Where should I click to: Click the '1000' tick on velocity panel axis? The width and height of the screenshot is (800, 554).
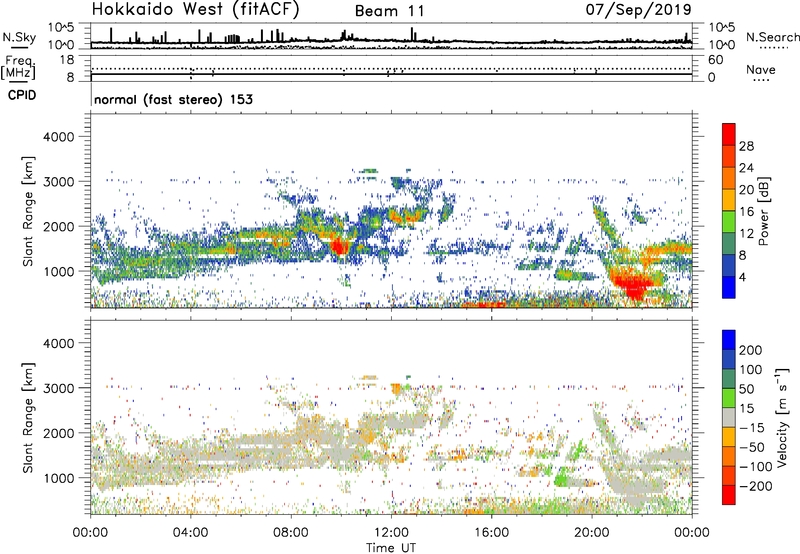point(58,478)
